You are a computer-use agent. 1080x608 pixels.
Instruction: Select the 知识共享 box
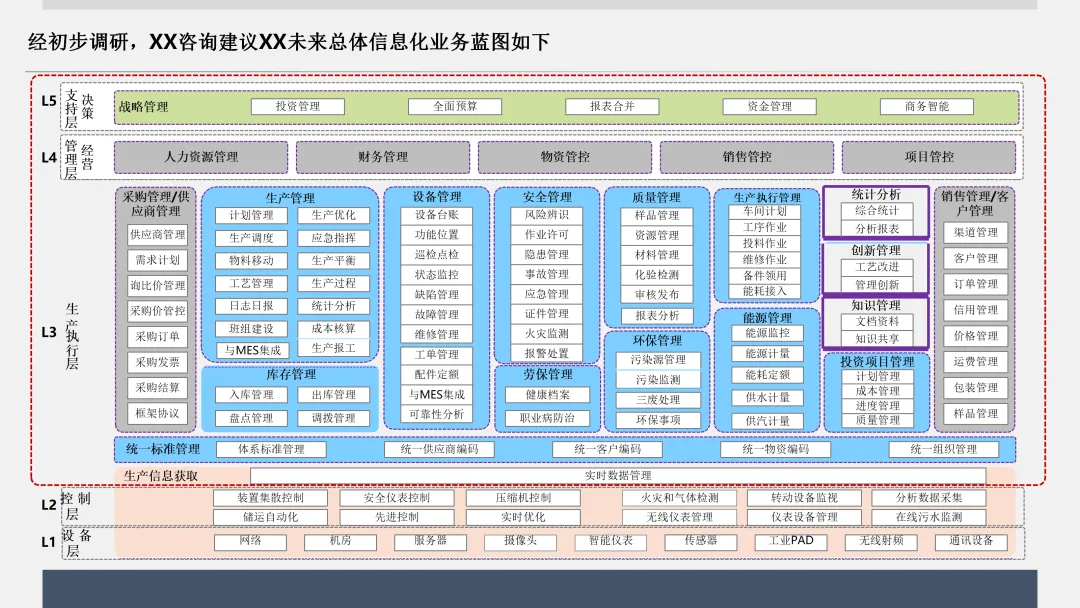[x=877, y=339]
